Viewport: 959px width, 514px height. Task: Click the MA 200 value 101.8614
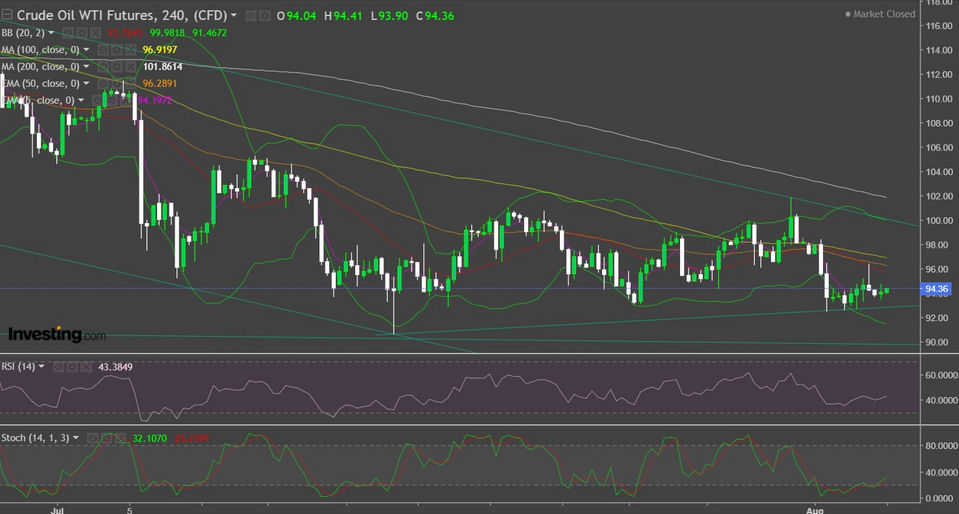(x=163, y=67)
